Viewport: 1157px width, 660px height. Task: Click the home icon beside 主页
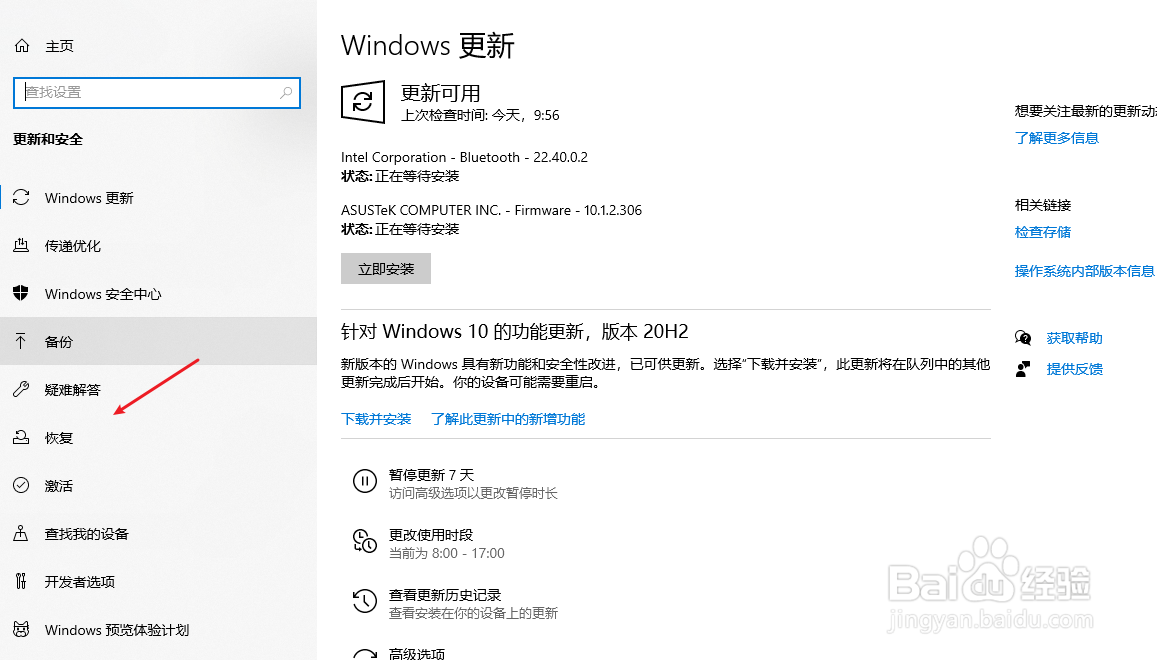(22, 46)
